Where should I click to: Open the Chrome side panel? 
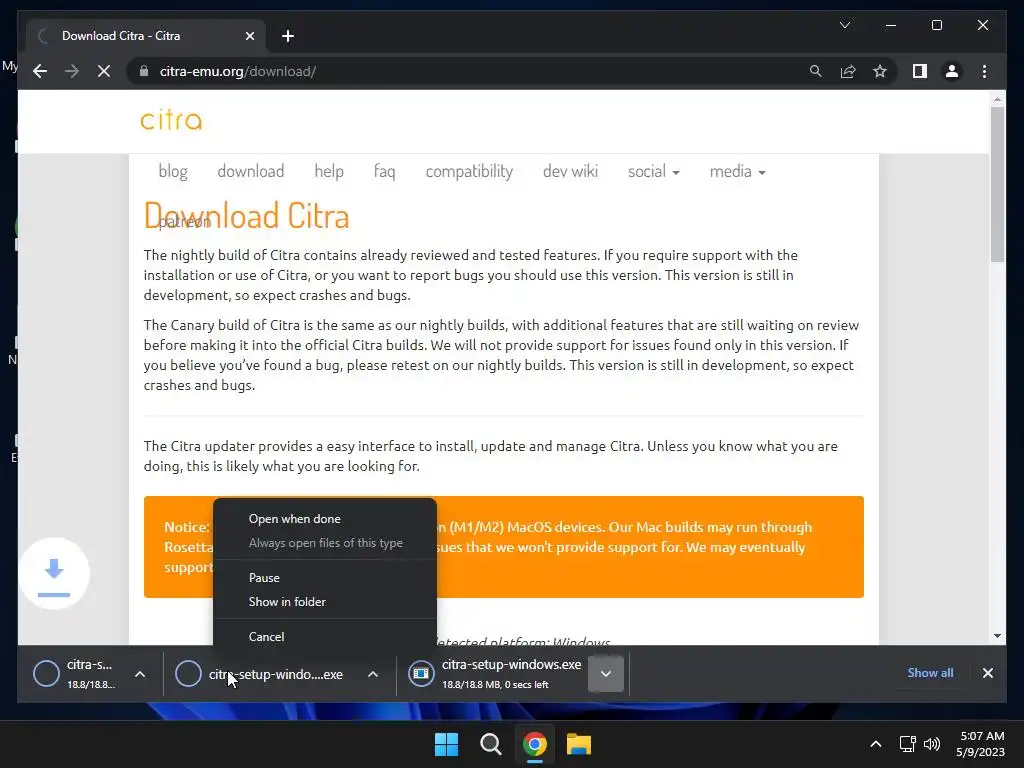[920, 71]
